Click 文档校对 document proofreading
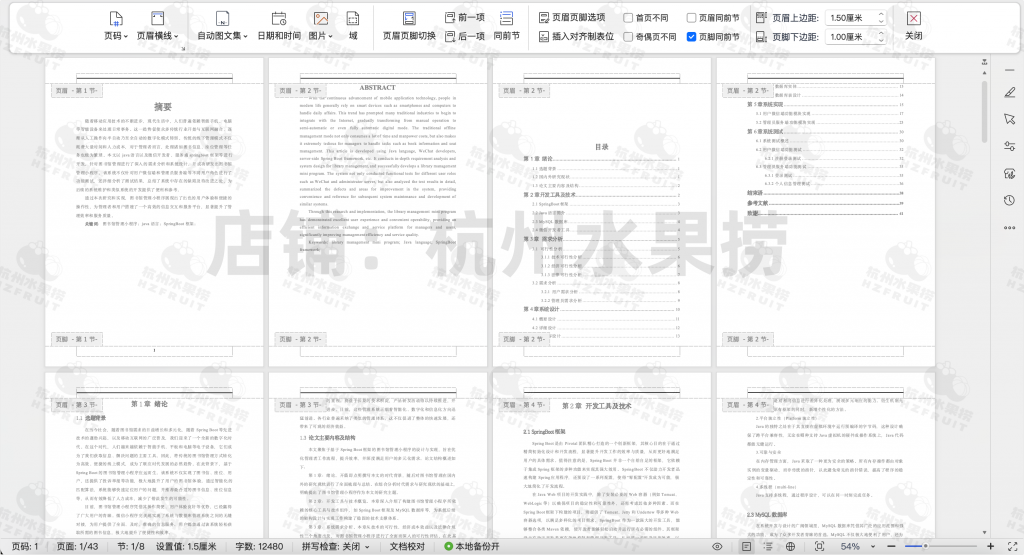This screenshot has height=555, width=1024. click(408, 547)
